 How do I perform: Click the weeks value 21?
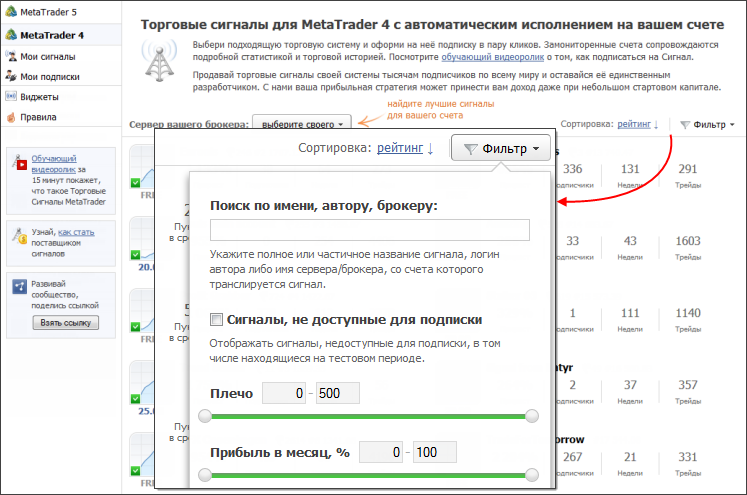click(x=630, y=457)
